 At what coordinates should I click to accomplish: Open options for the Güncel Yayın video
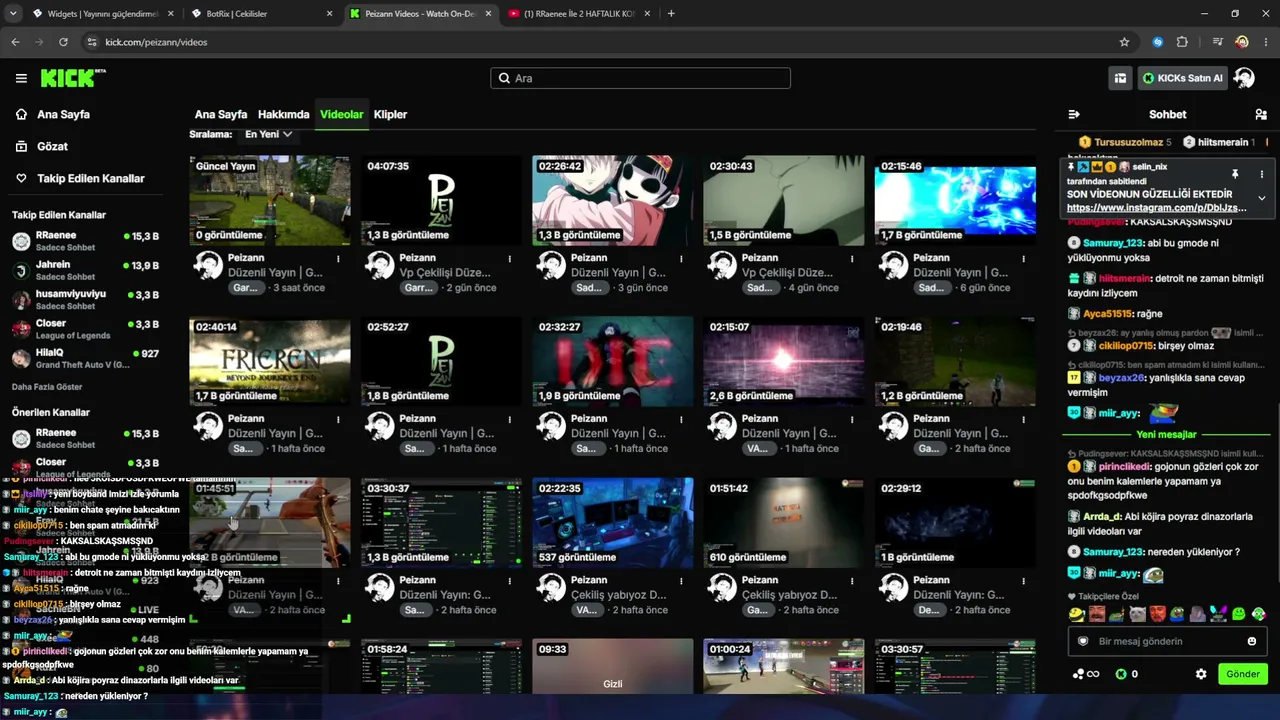pos(339,258)
